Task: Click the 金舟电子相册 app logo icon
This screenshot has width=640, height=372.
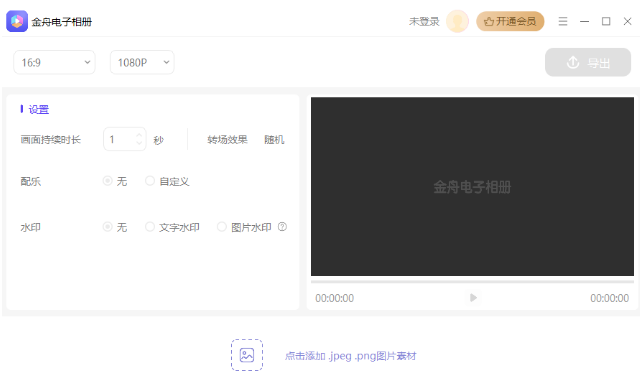Action: 17,21
